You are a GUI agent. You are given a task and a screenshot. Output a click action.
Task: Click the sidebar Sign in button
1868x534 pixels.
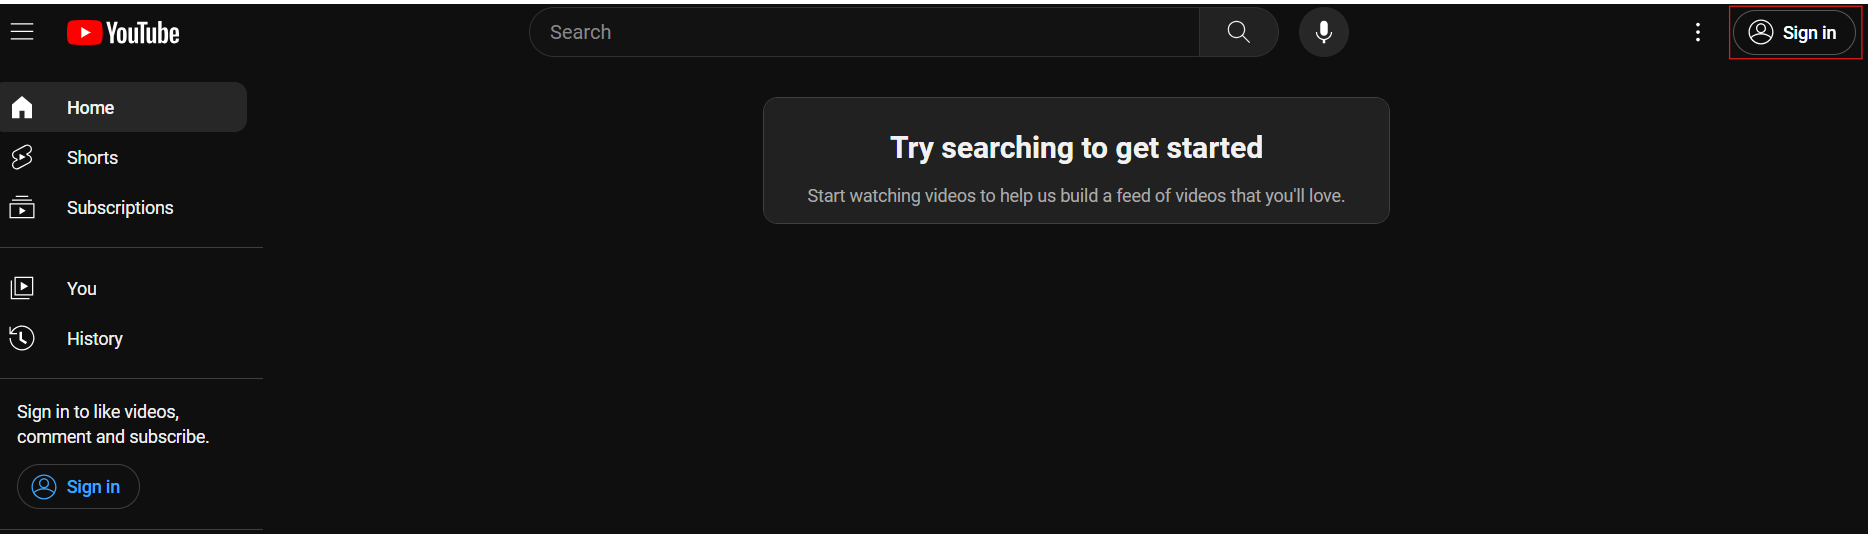(x=78, y=486)
